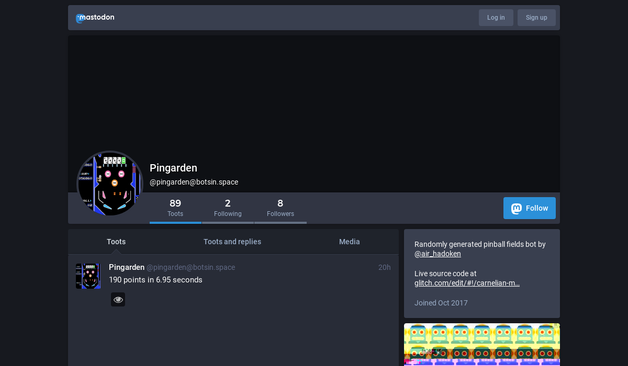Open the @air_hadoken profile link
Screen dimensions: 628x366
tap(437, 254)
